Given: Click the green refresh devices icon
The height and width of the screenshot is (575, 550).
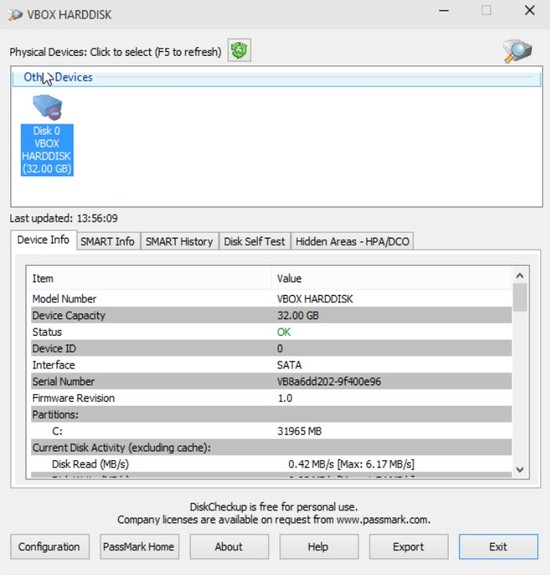Looking at the screenshot, I should (x=239, y=50).
